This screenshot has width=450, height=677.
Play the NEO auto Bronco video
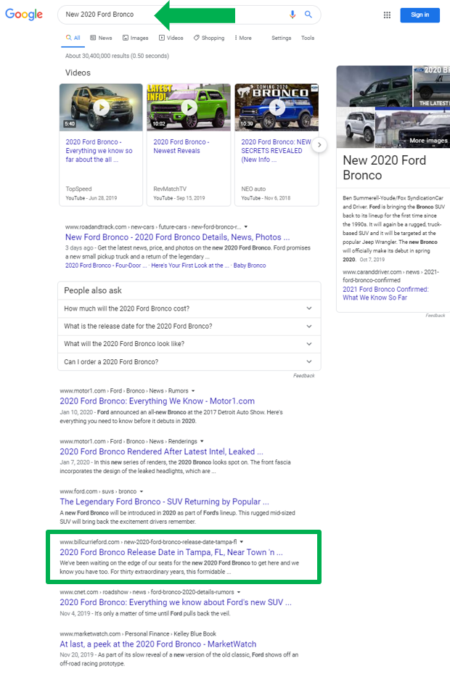276,107
